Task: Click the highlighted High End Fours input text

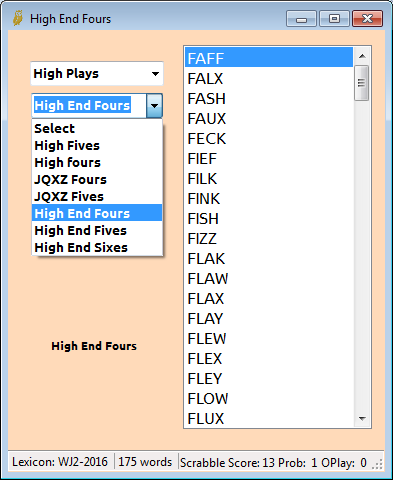Action: [x=82, y=106]
